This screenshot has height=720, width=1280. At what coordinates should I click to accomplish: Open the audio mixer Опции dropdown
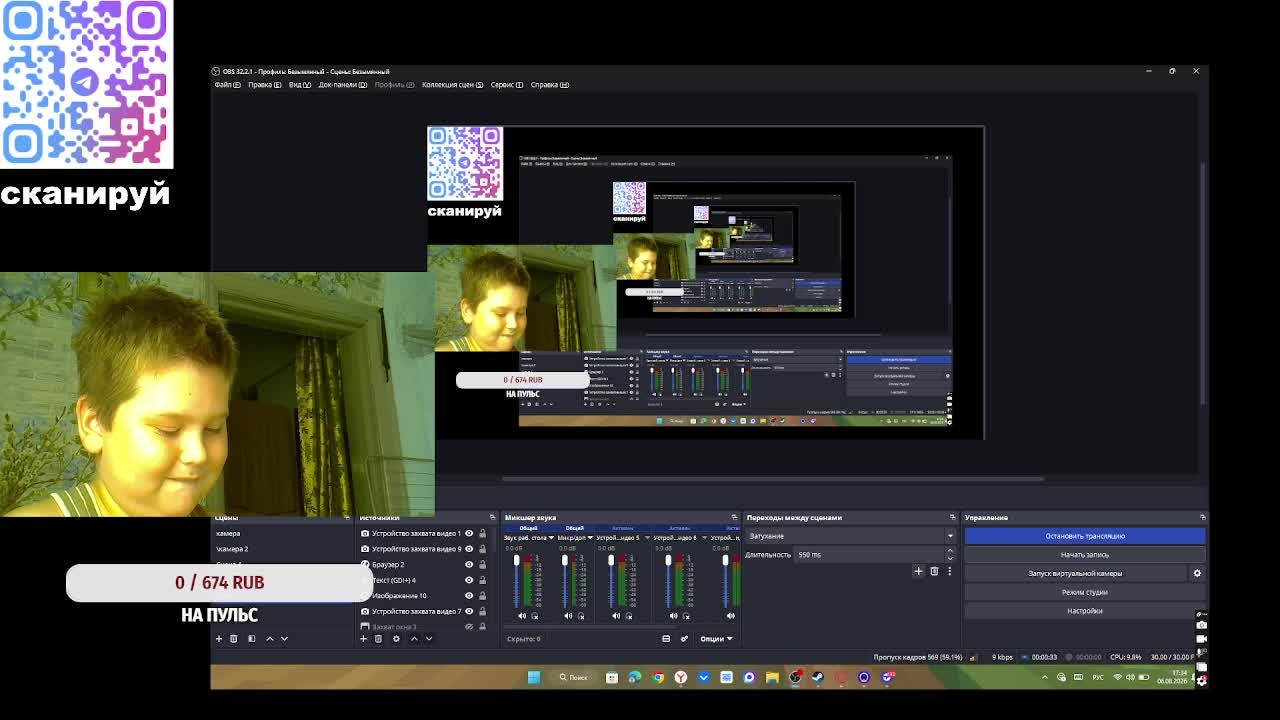[716, 638]
